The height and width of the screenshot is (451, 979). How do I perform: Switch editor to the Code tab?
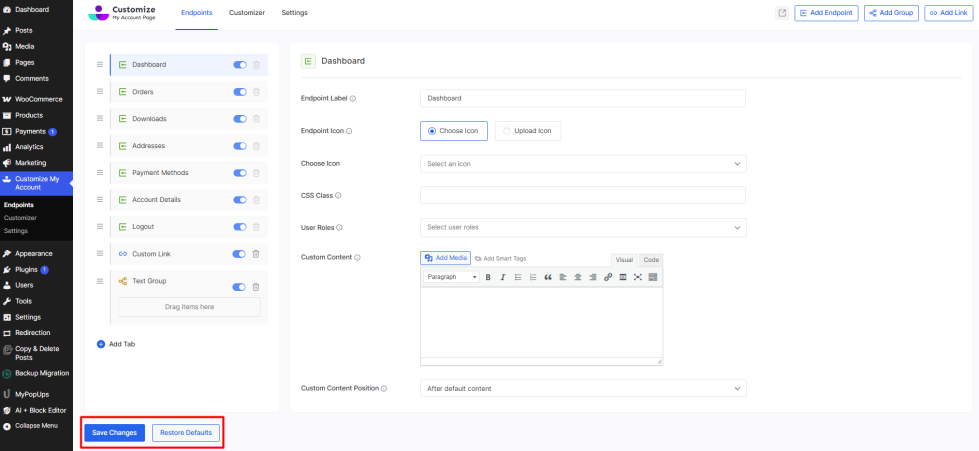click(651, 259)
